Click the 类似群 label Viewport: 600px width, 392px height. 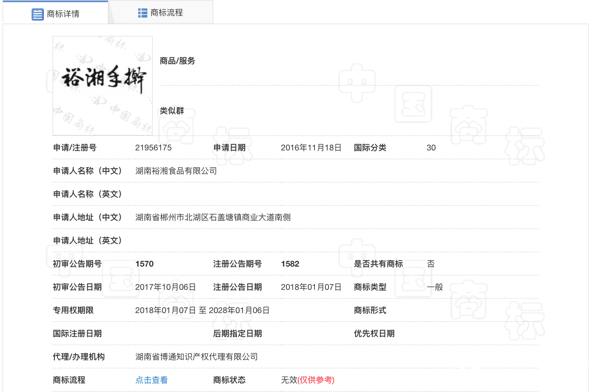[x=172, y=111]
